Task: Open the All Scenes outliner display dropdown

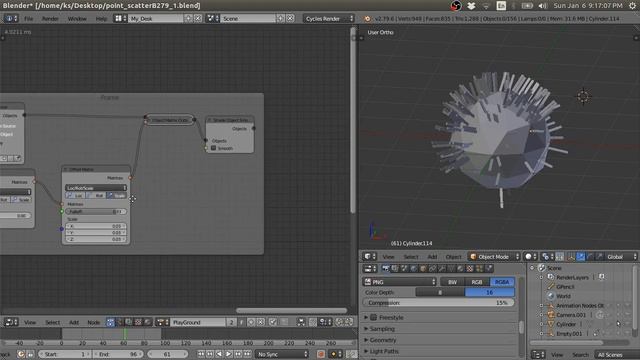Action: 615,355
